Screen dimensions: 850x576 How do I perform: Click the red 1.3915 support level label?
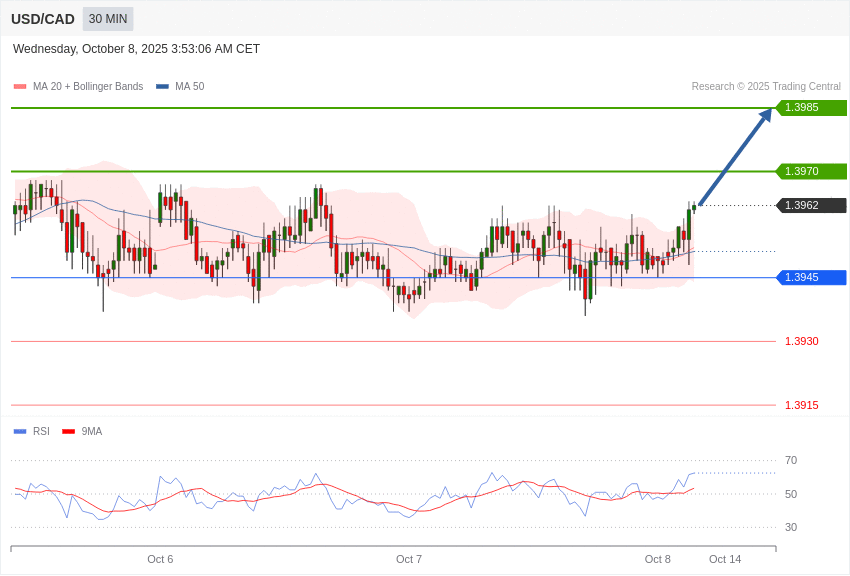click(x=801, y=406)
